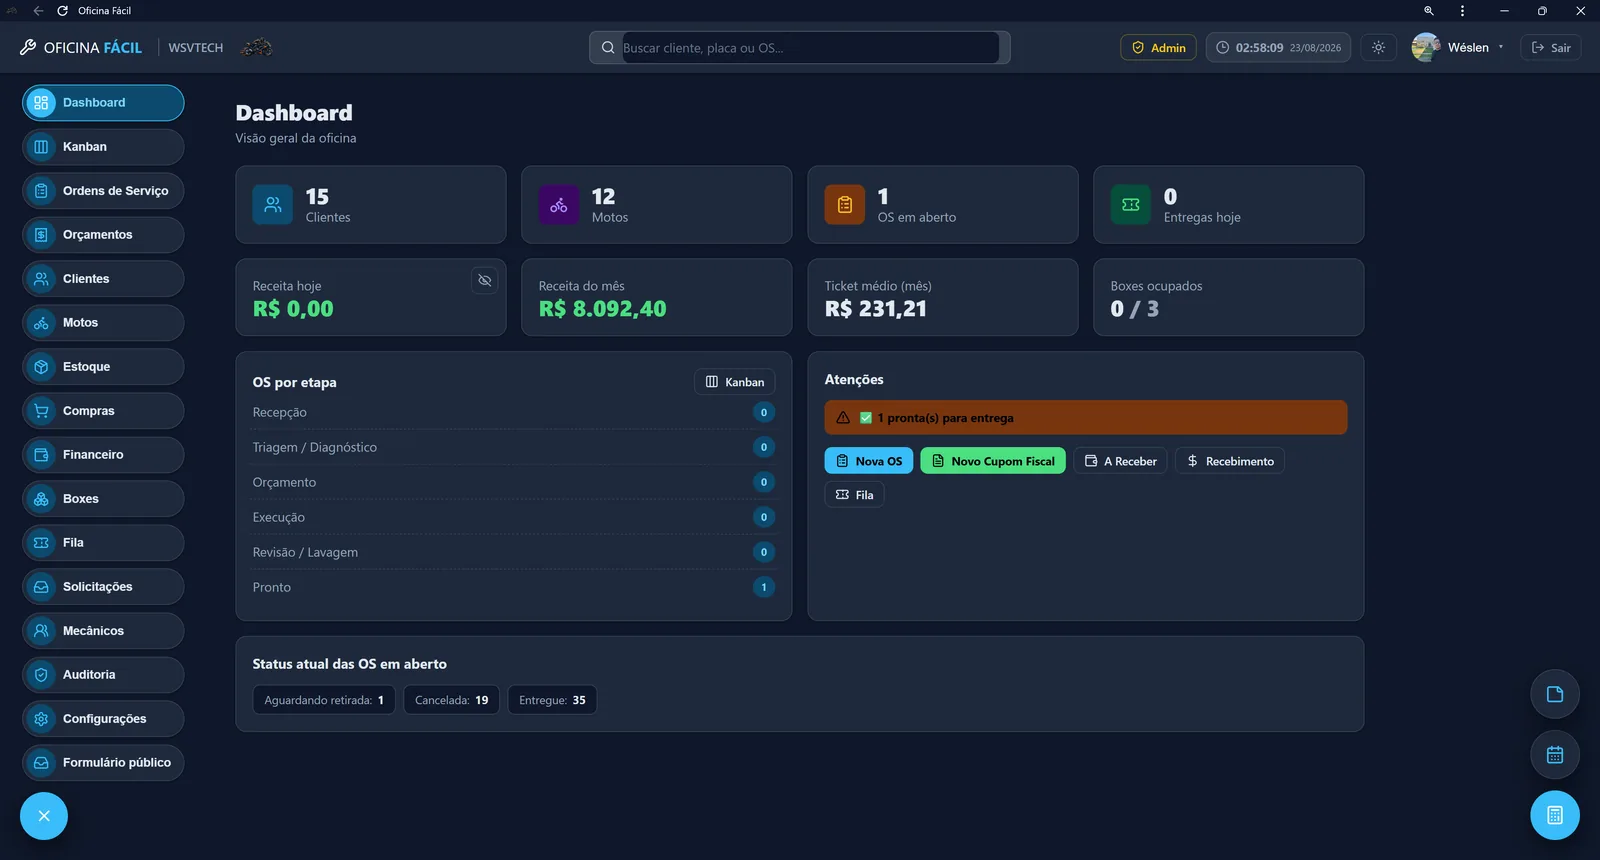The image size is (1600, 860).
Task: Click the Clientes card people icon
Action: 272,205
